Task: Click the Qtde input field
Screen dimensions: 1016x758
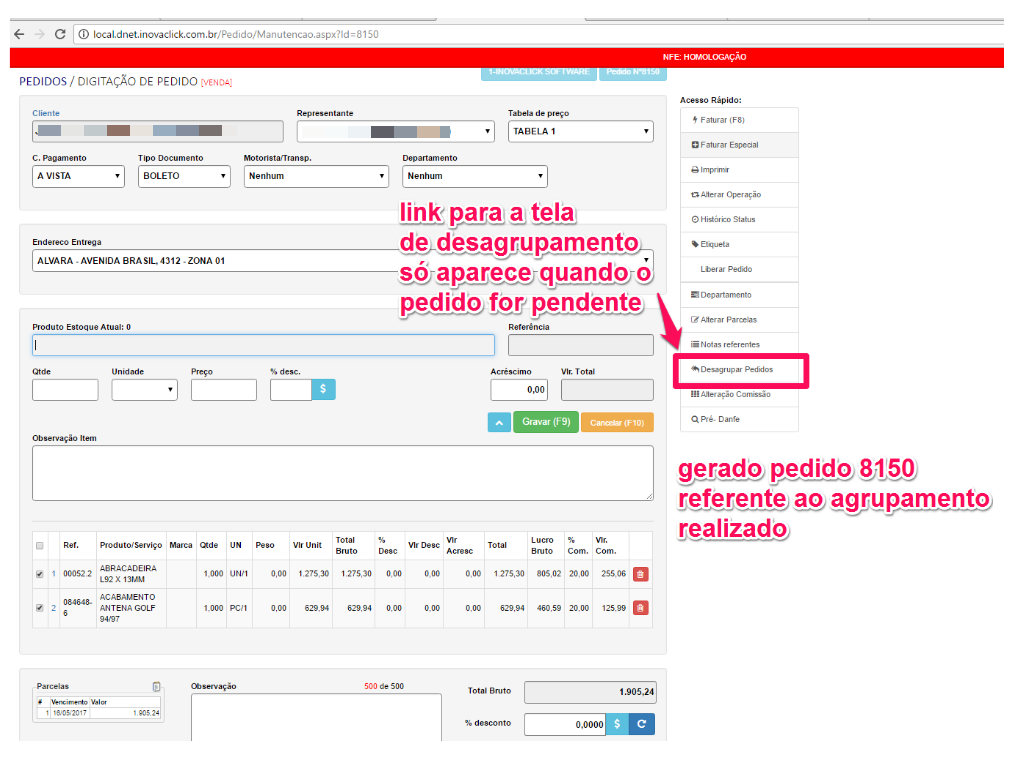Action: [x=65, y=390]
